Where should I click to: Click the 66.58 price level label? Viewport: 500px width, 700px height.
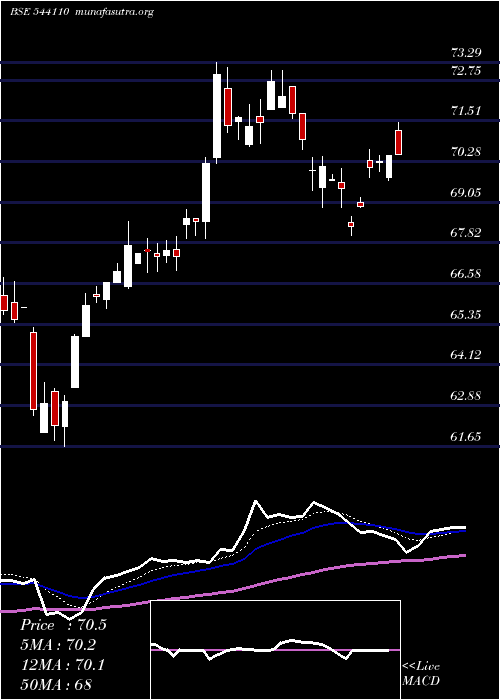[466, 274]
